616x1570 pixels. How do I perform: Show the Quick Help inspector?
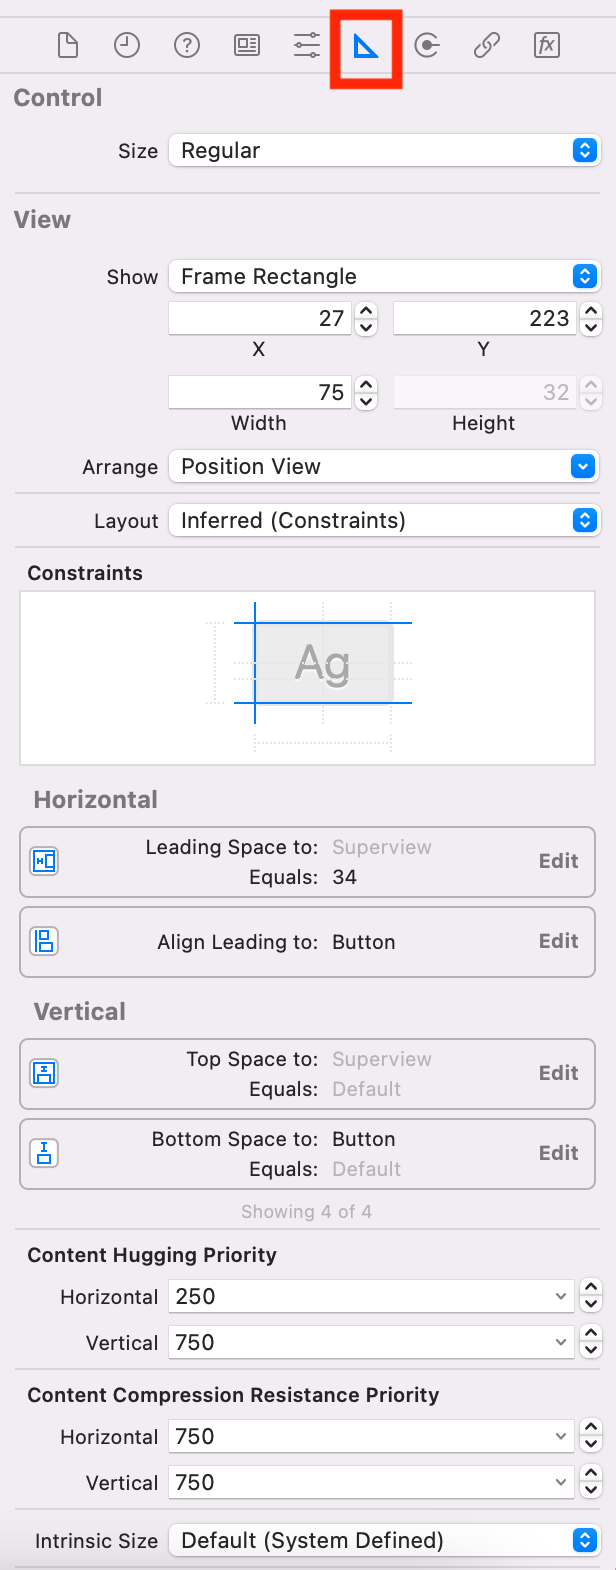(x=187, y=45)
